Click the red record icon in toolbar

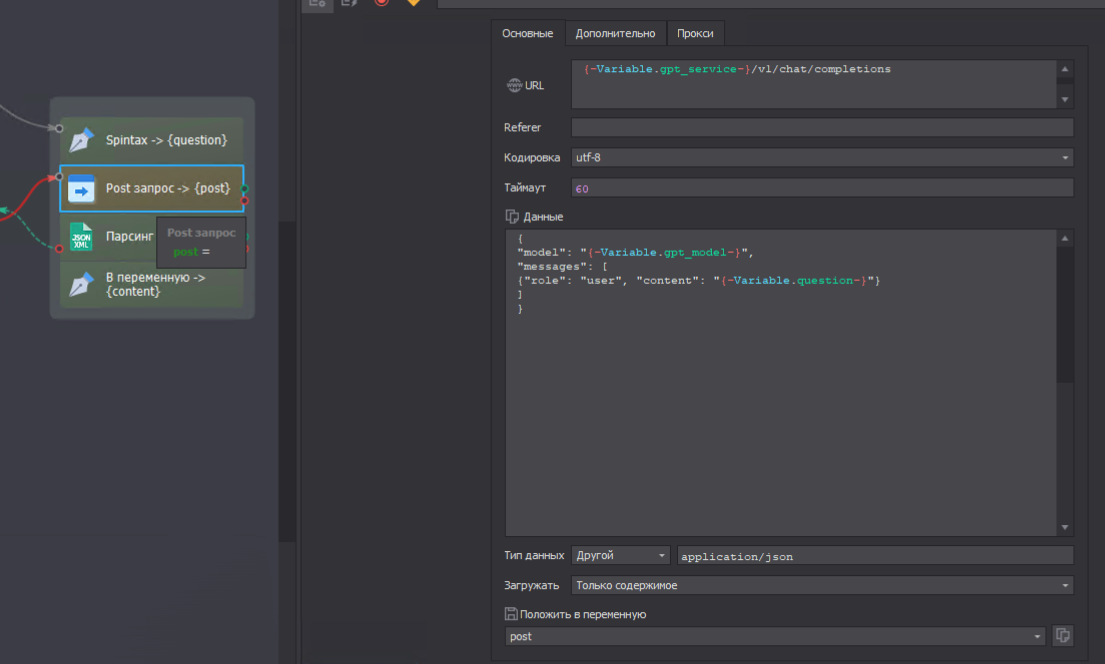click(x=381, y=3)
